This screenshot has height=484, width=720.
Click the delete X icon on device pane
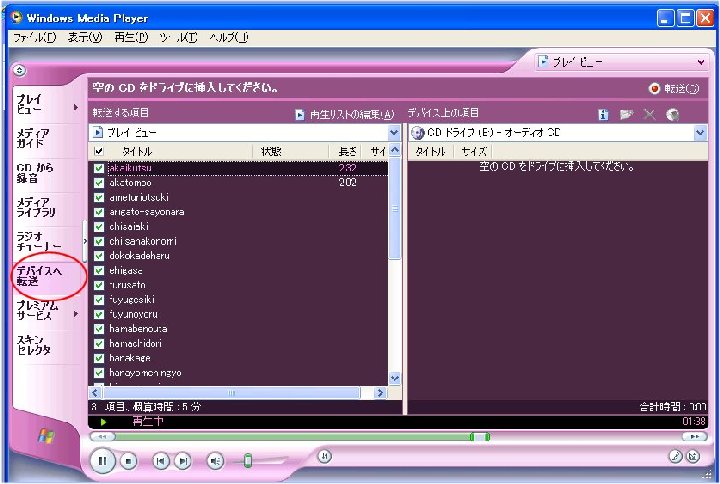(x=649, y=114)
